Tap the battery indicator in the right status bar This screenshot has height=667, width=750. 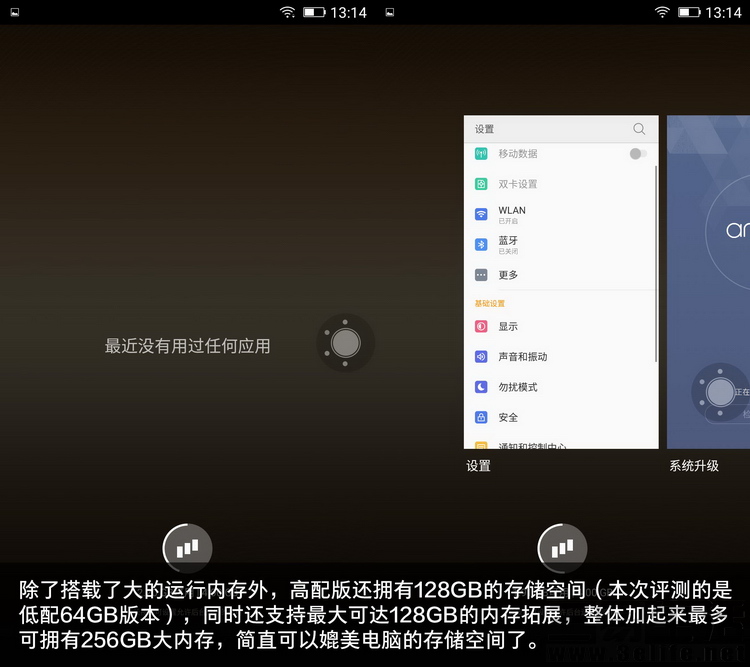(689, 12)
